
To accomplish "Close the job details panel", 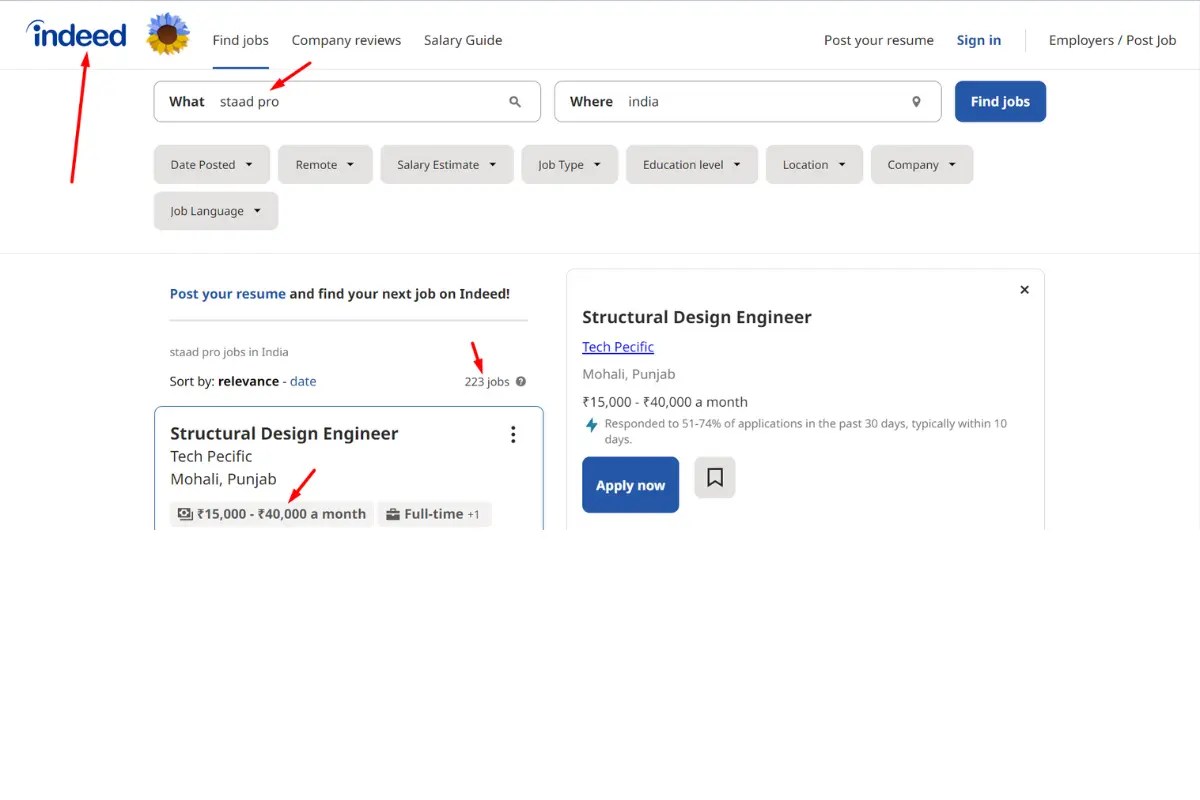I will pyautogui.click(x=1024, y=290).
